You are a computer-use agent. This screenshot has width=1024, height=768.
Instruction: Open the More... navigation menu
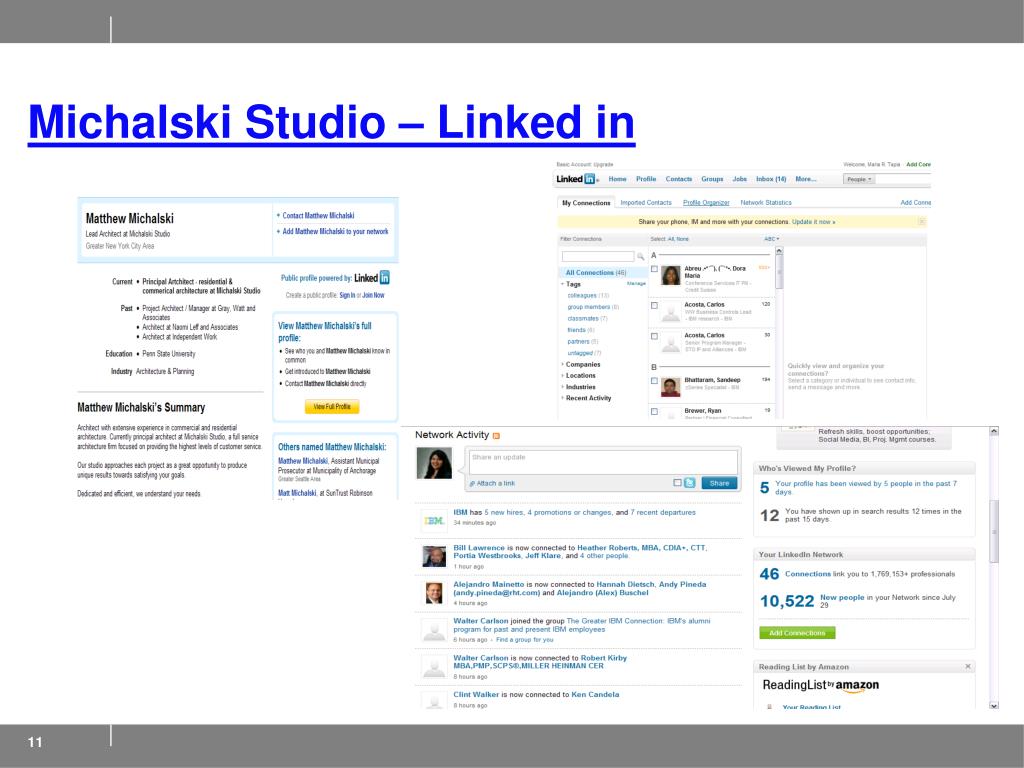click(806, 179)
